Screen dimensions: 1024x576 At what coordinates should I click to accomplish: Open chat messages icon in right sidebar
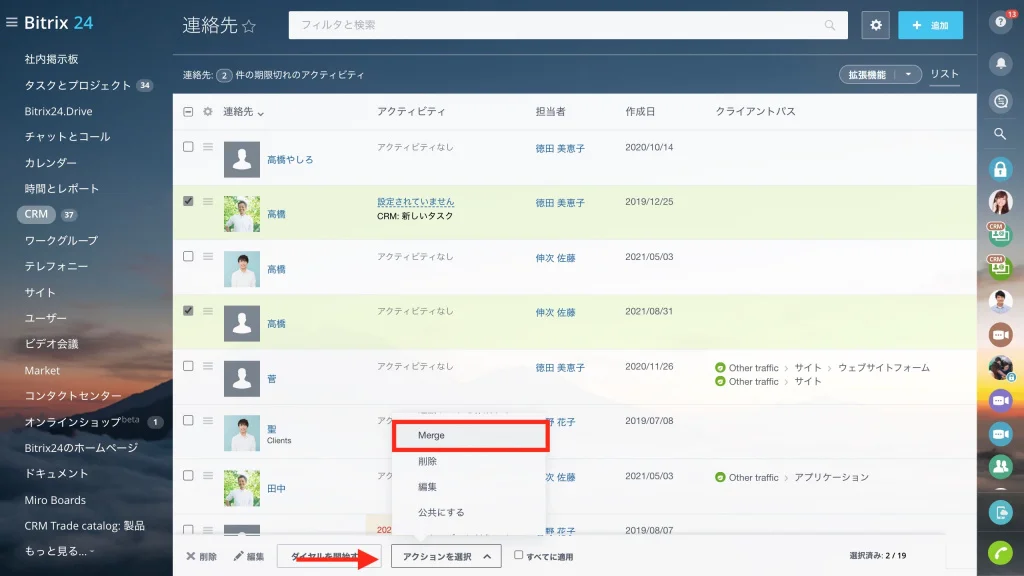[1000, 101]
